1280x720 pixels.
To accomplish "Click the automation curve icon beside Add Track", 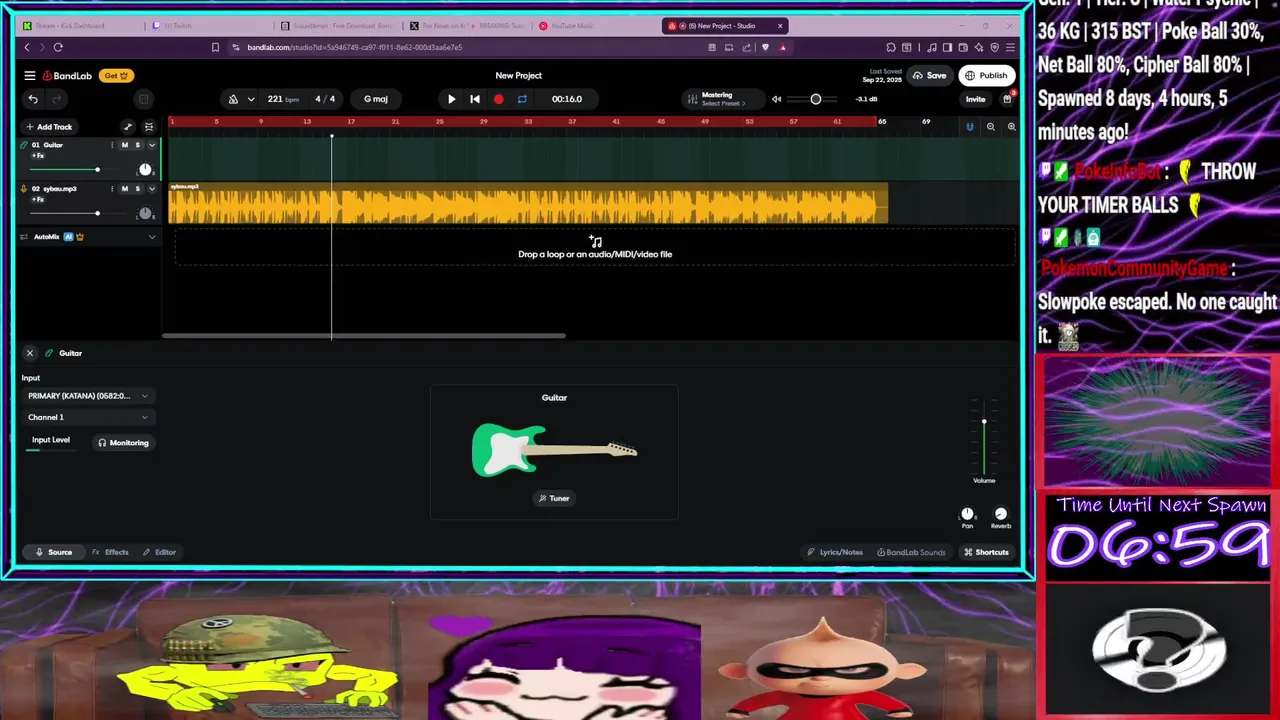I will coord(128,127).
